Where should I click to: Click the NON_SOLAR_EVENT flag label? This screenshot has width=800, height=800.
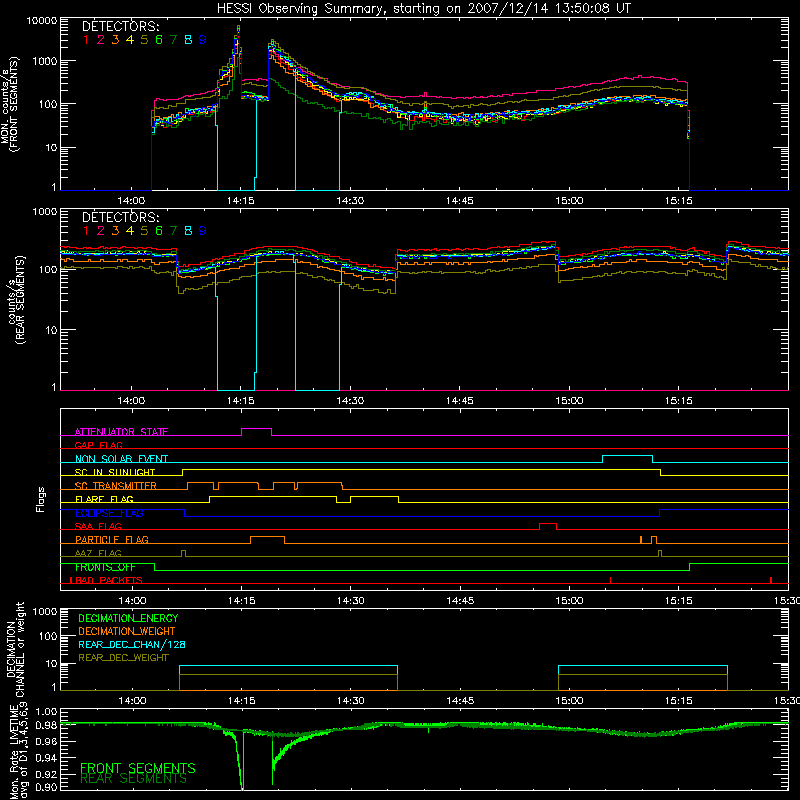[x=121, y=459]
